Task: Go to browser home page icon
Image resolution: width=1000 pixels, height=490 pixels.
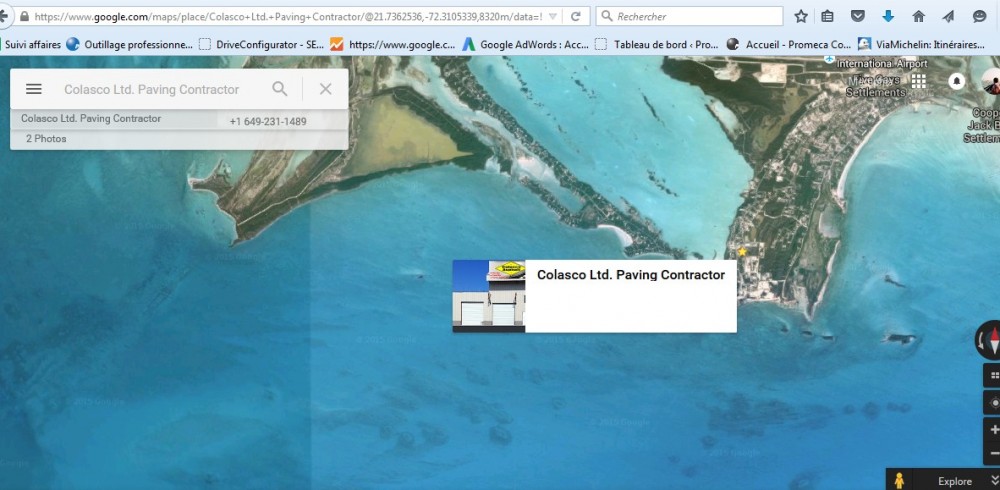Action: tap(918, 17)
